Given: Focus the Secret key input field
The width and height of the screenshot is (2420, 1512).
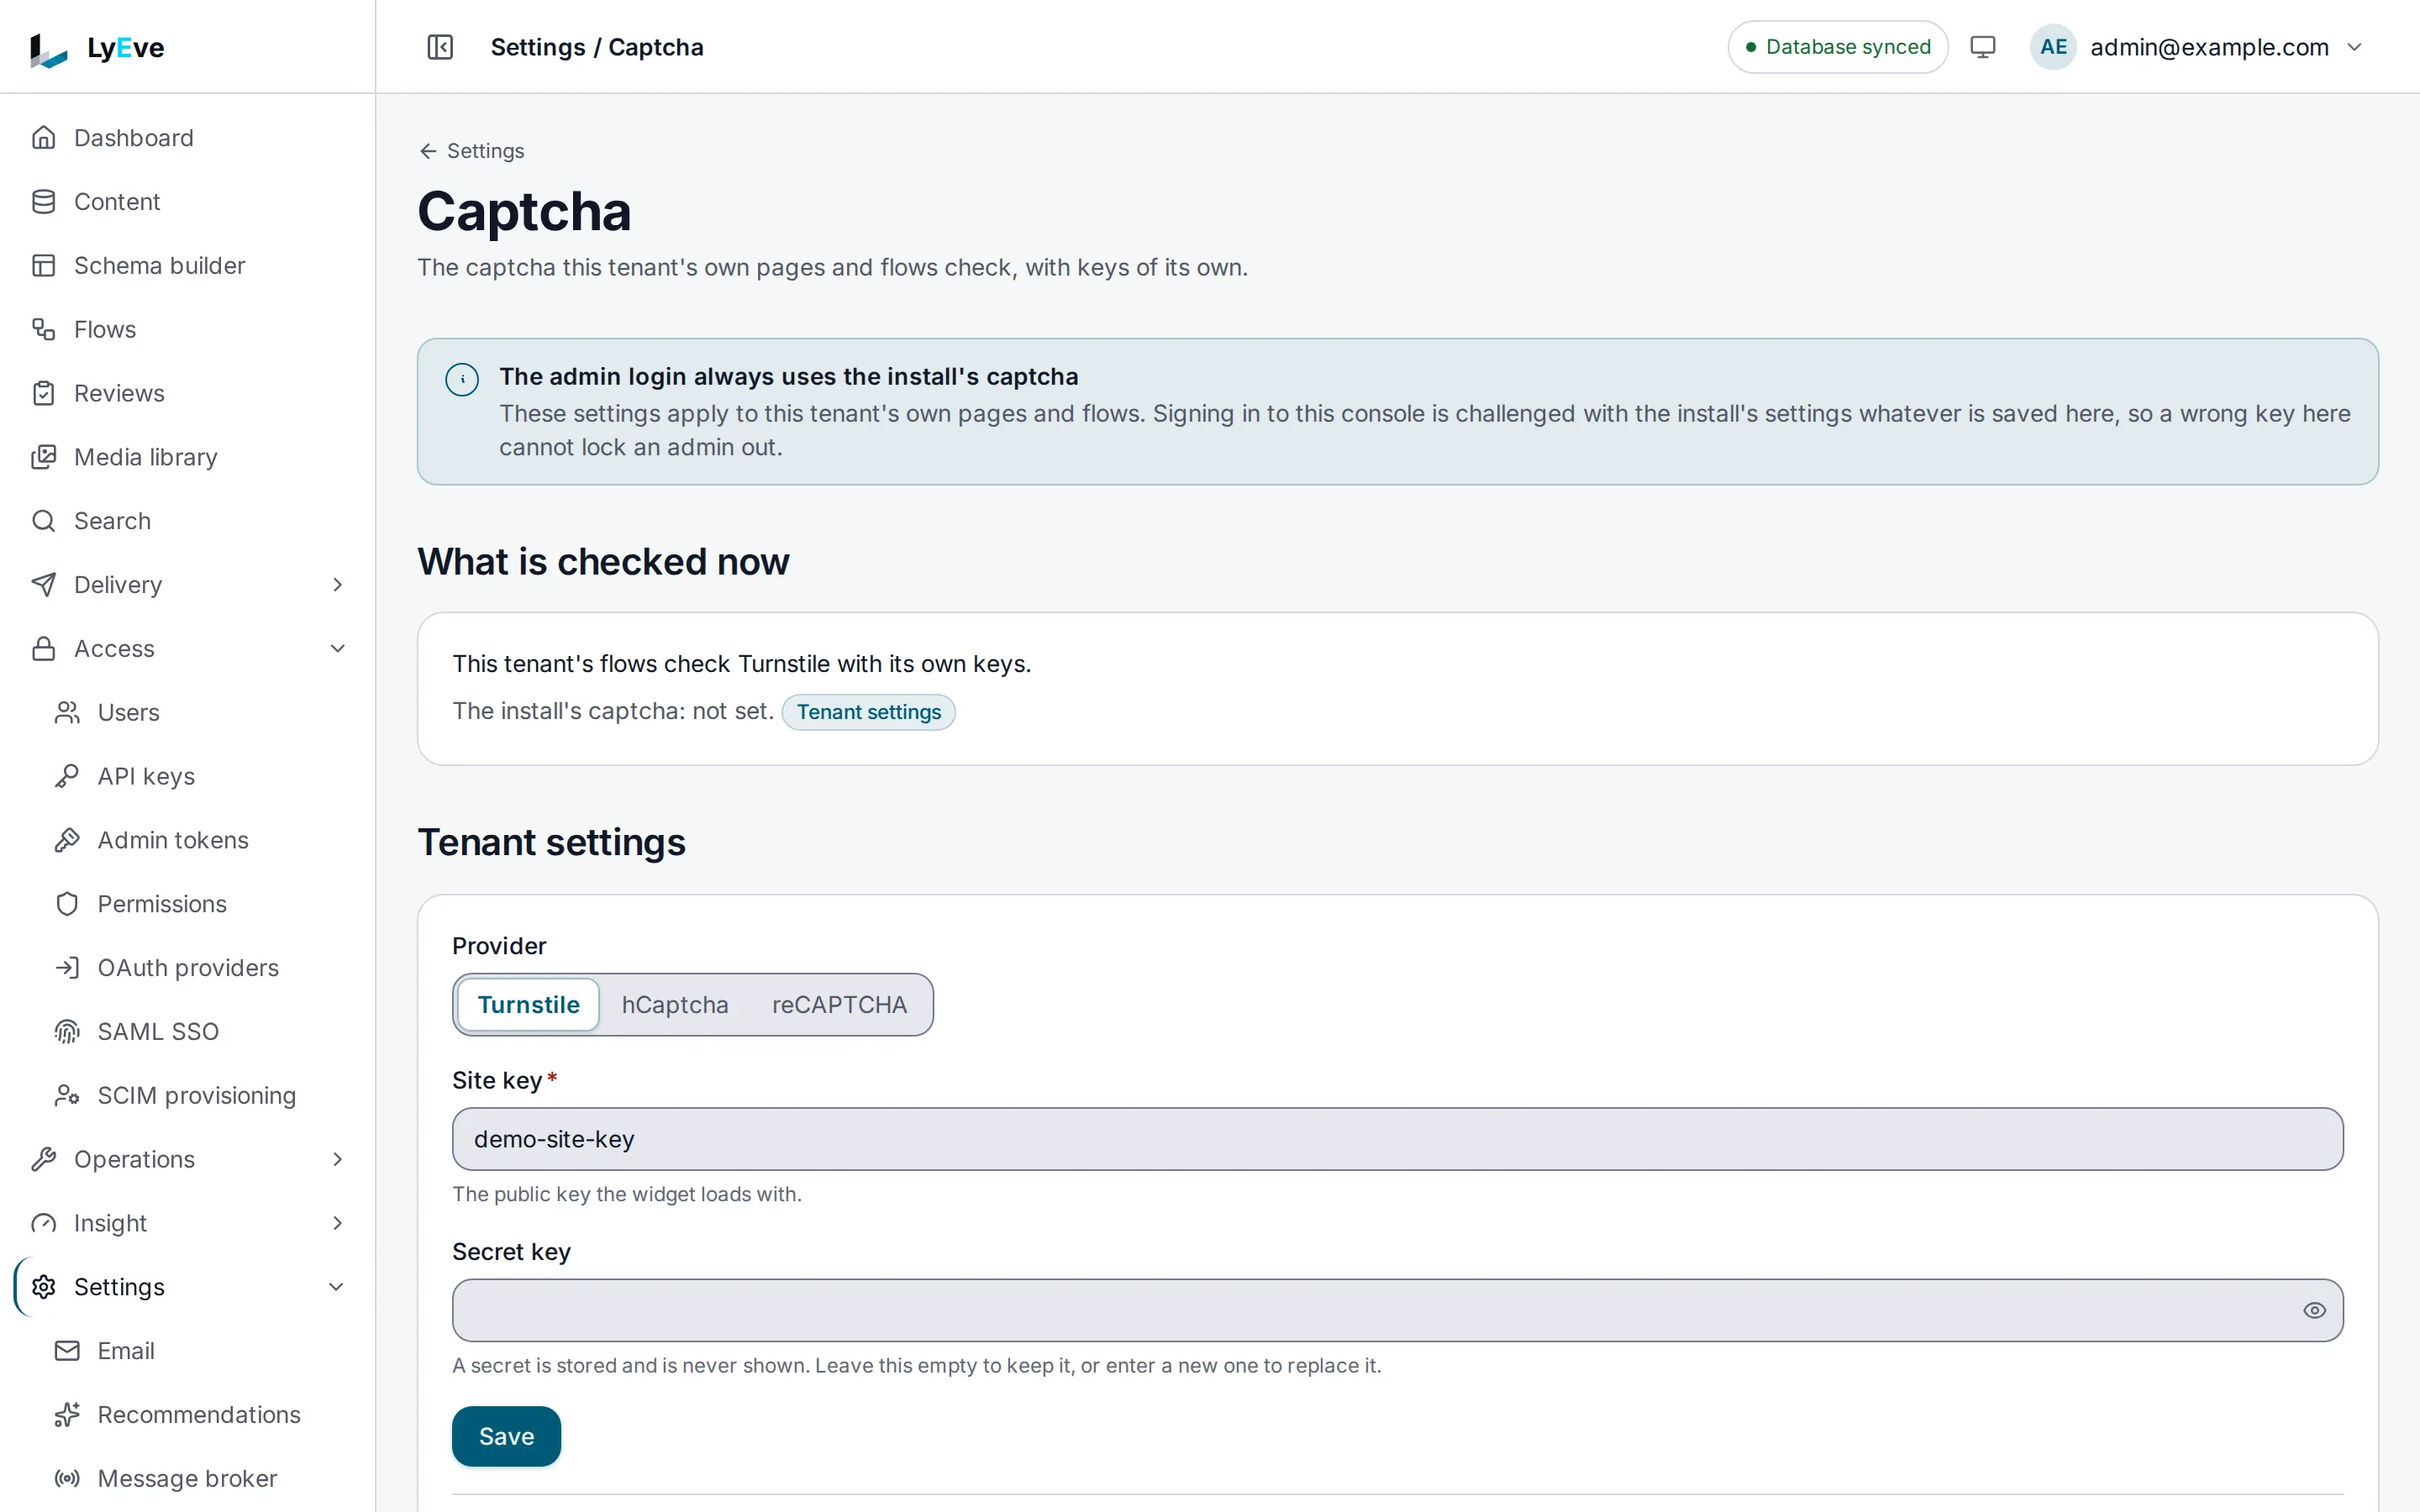Looking at the screenshot, I should click(x=1397, y=1311).
